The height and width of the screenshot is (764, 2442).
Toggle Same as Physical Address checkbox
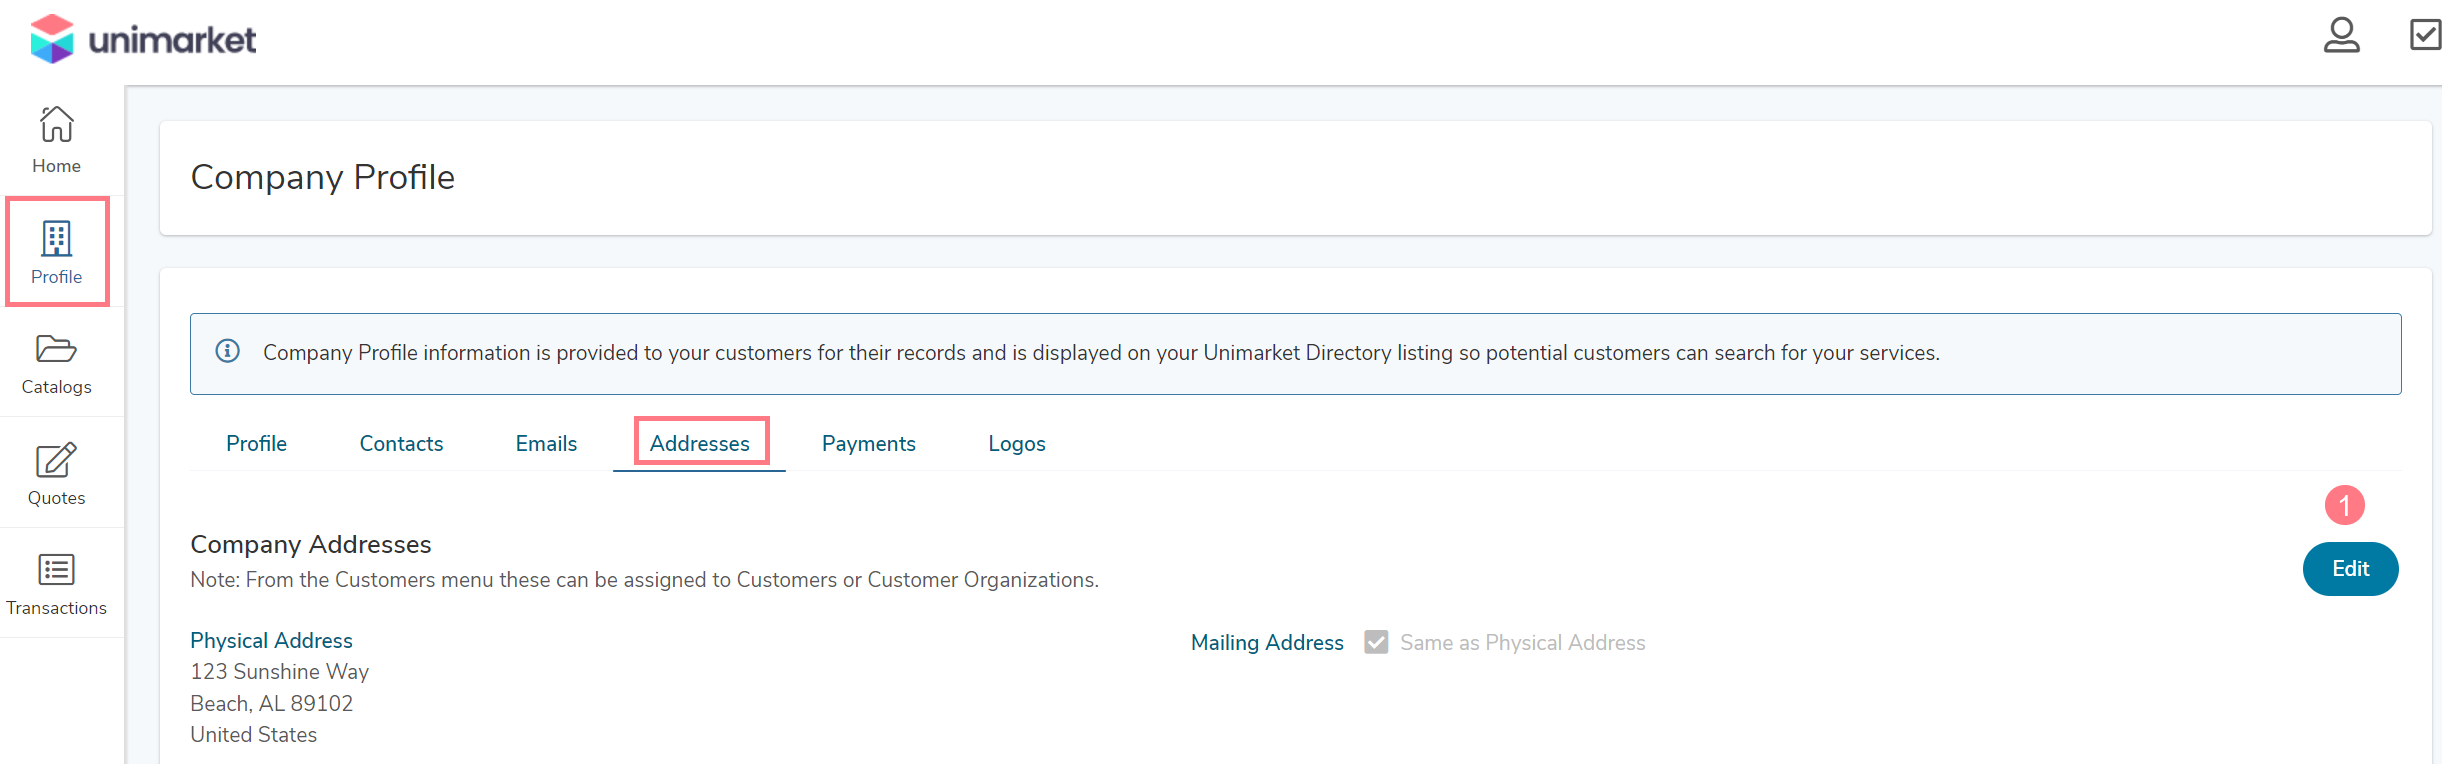tap(1376, 642)
